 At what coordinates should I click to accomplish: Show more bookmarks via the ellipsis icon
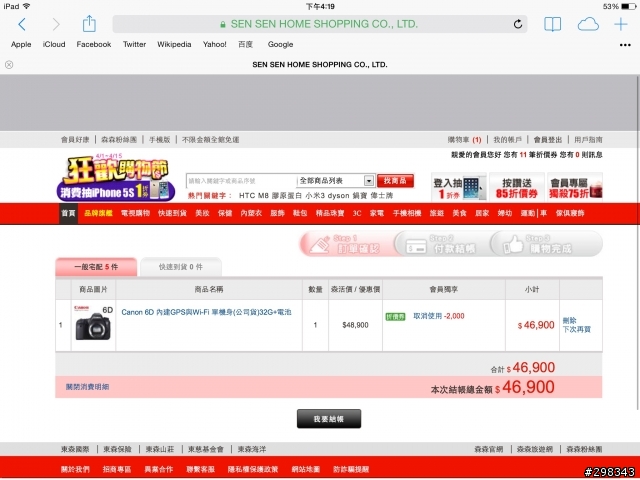tap(625, 45)
